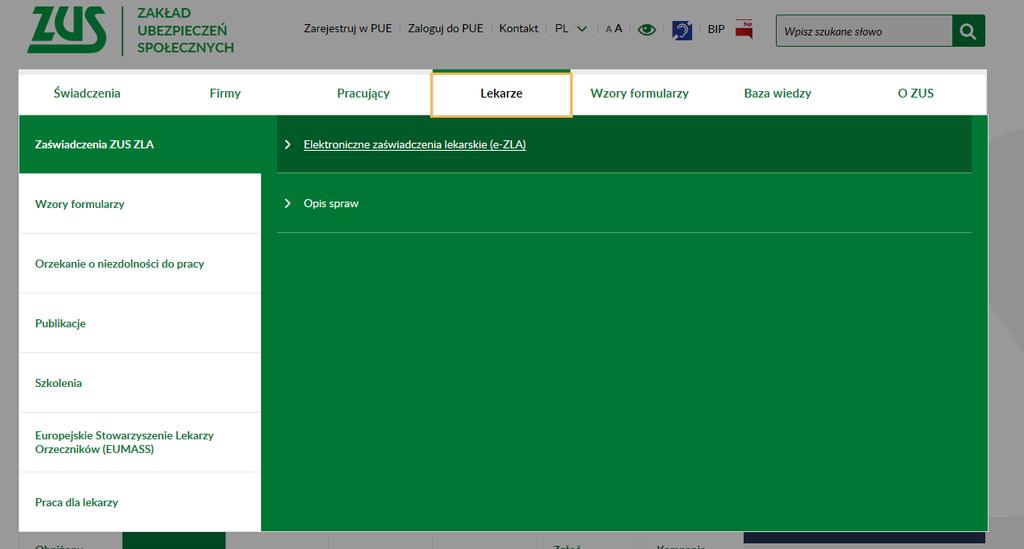Open the Baza wiedzy menu

778,93
